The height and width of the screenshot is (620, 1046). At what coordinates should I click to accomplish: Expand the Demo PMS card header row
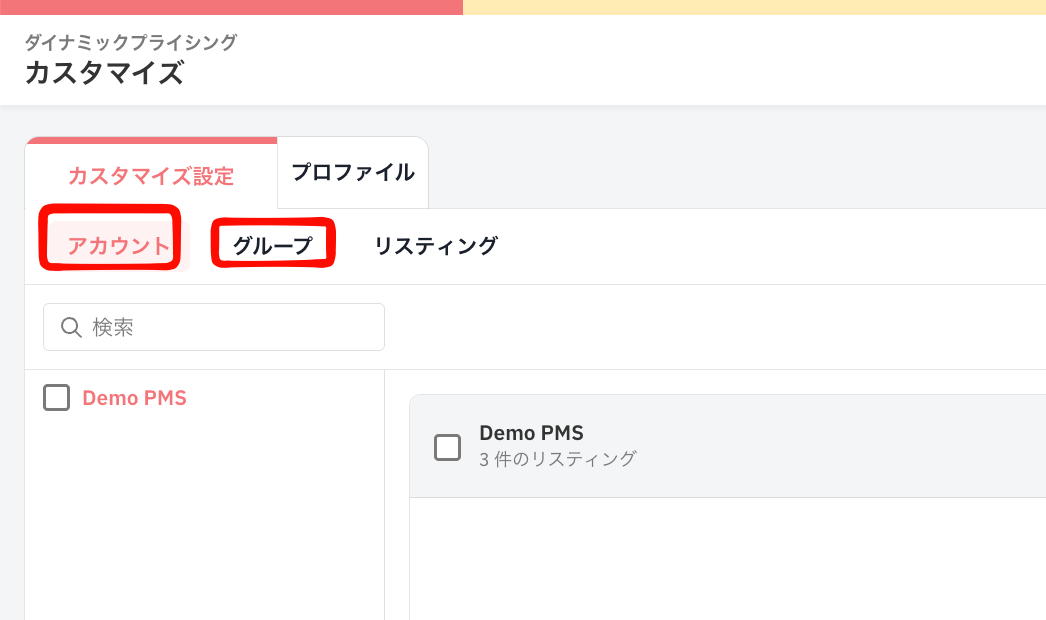pyautogui.click(x=728, y=446)
